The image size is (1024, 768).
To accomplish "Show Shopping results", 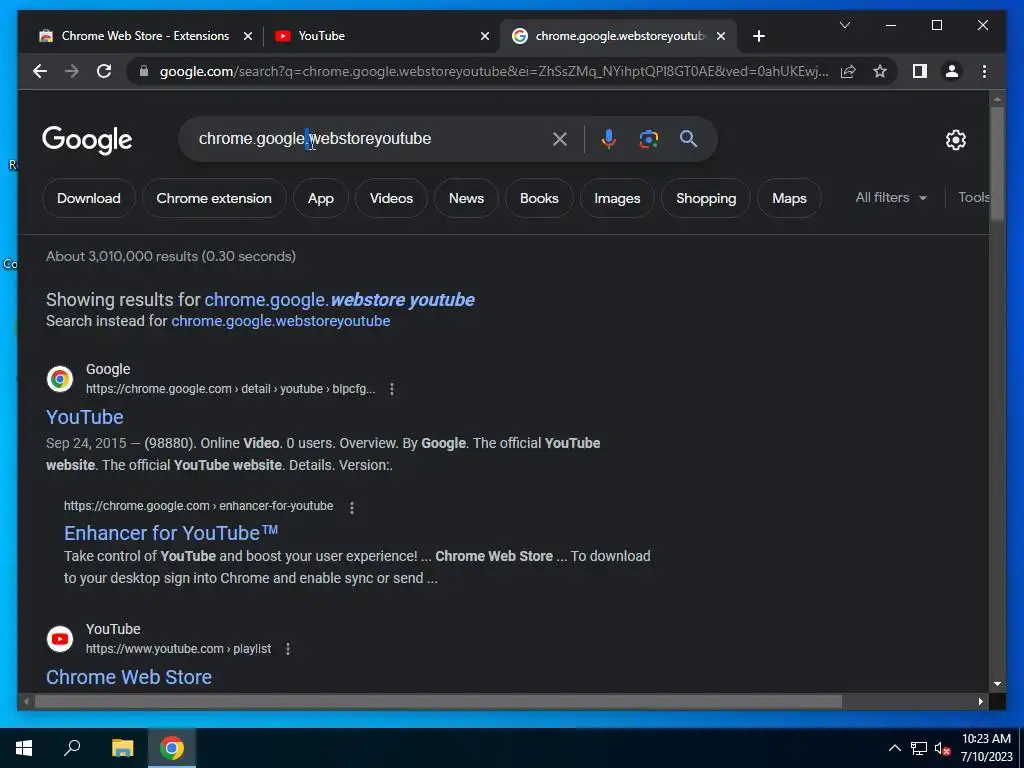I will (x=706, y=199).
